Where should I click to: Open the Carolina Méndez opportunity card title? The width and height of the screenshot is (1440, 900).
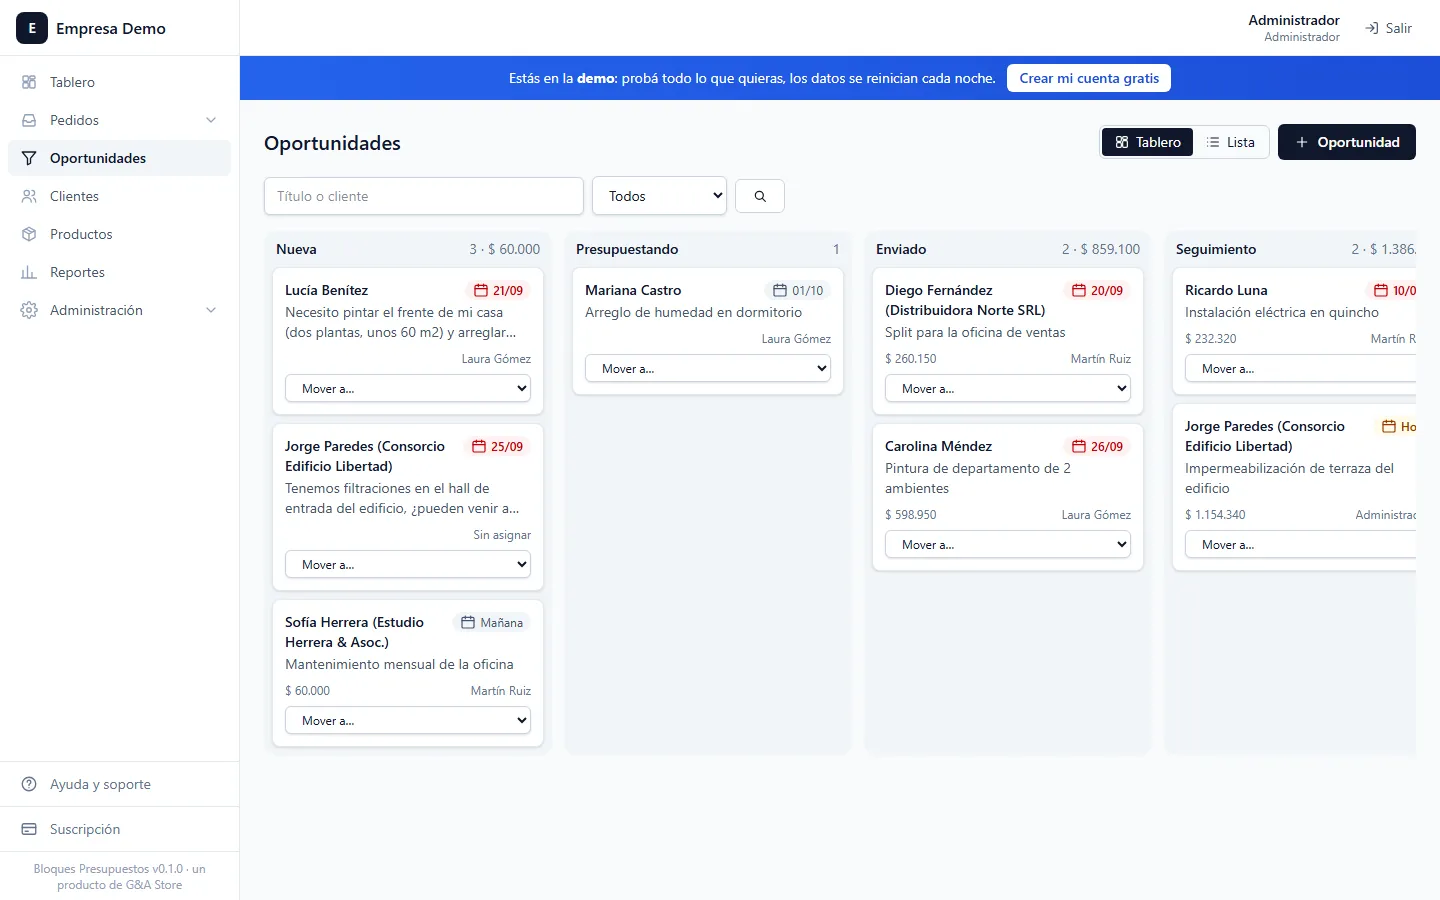[938, 446]
